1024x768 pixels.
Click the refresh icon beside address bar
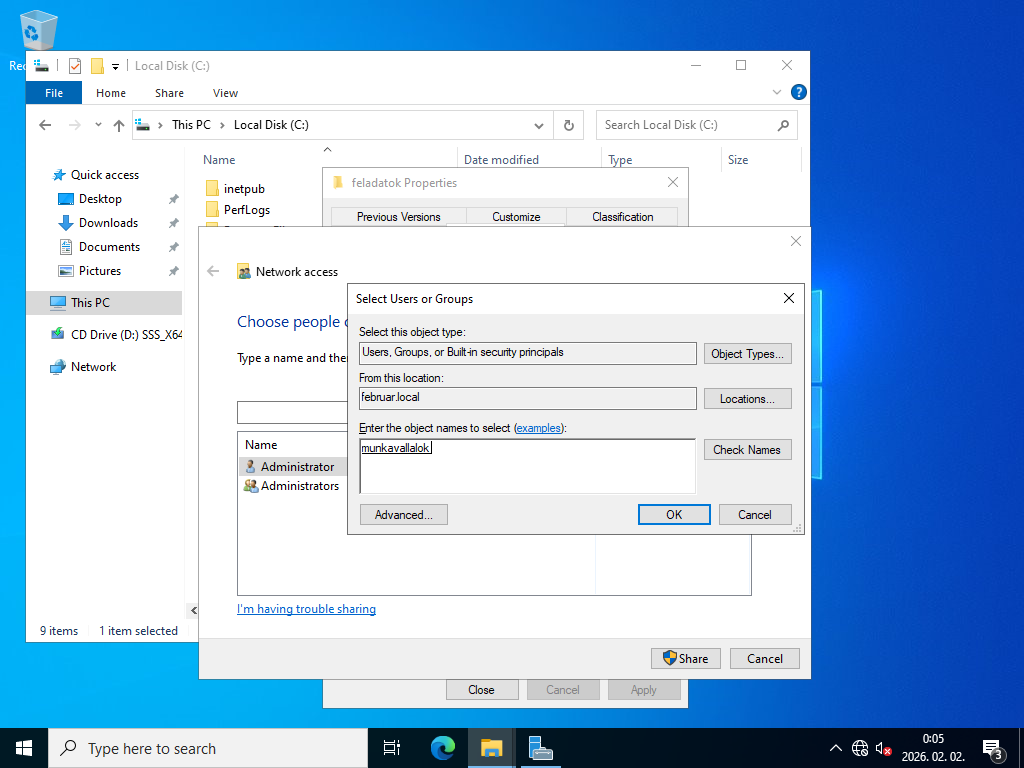[569, 125]
